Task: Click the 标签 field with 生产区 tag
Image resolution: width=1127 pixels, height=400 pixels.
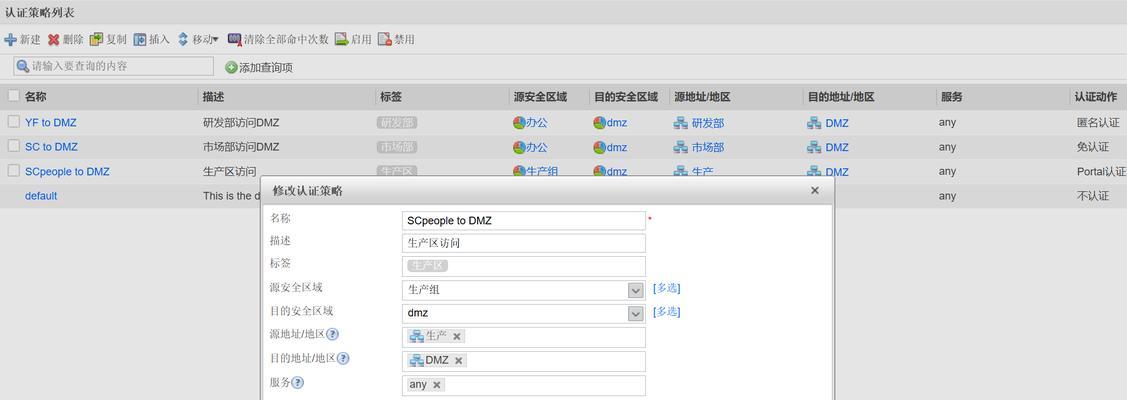Action: pos(523,266)
